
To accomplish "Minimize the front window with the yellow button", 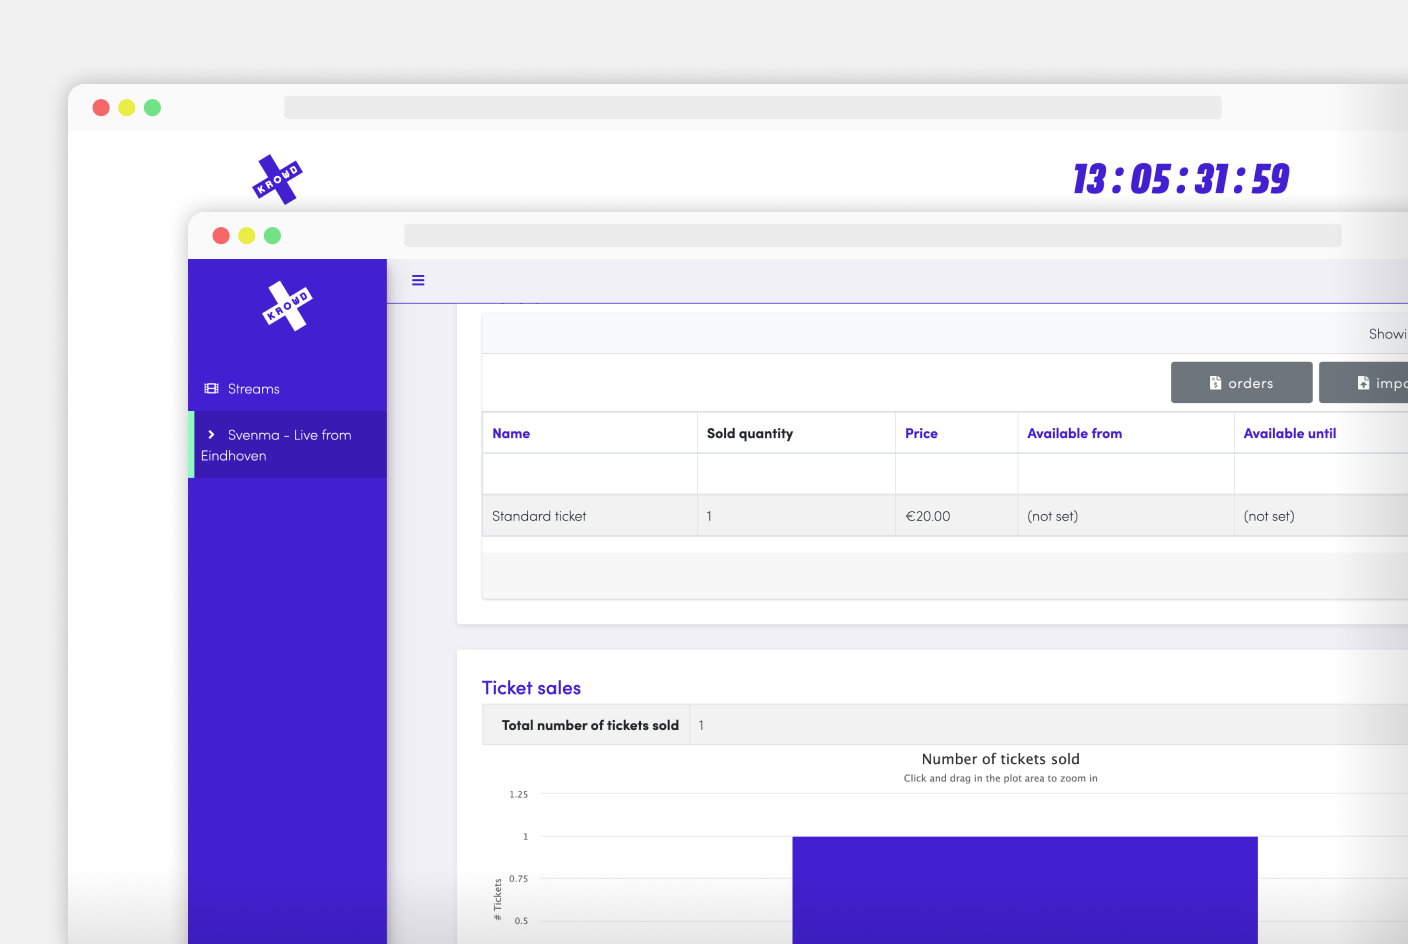I will tap(247, 235).
